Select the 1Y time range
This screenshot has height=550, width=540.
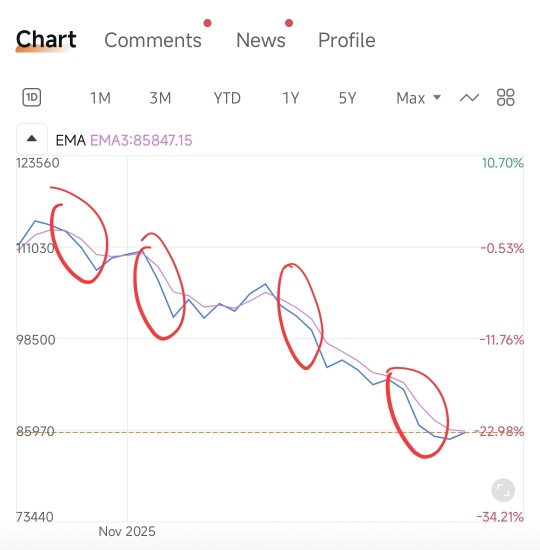291,98
